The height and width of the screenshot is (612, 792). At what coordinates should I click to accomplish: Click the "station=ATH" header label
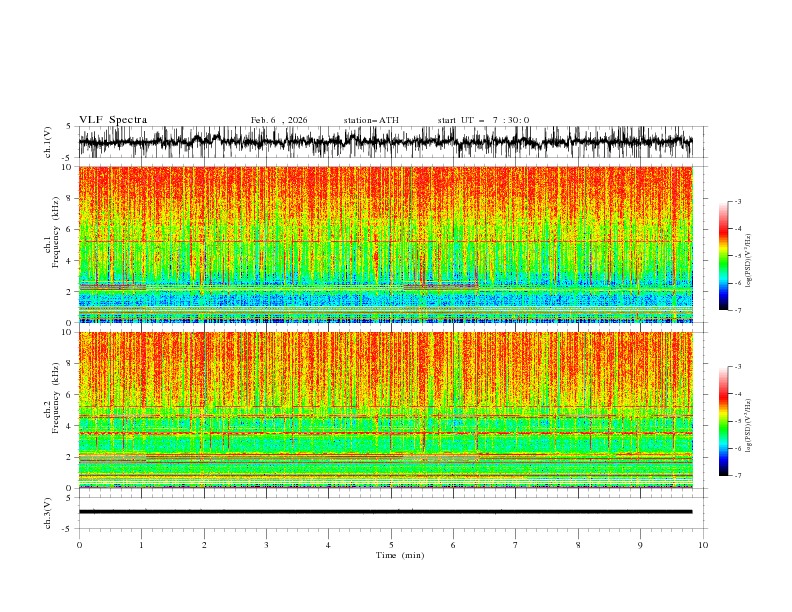point(371,120)
